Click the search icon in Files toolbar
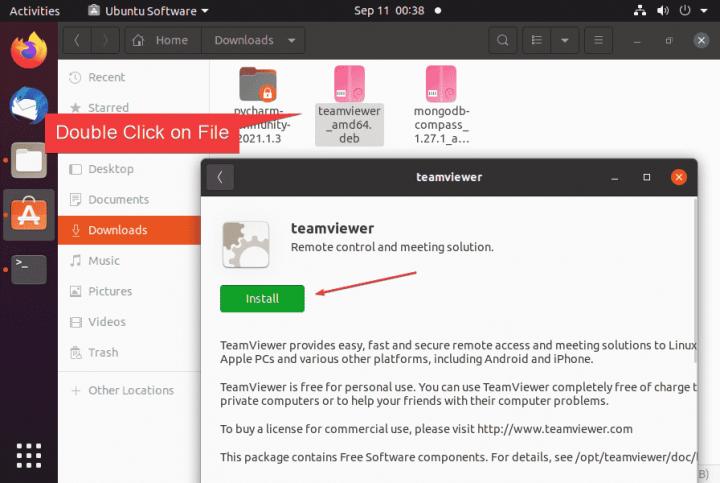Screen dimensions: 720x483 [502, 41]
